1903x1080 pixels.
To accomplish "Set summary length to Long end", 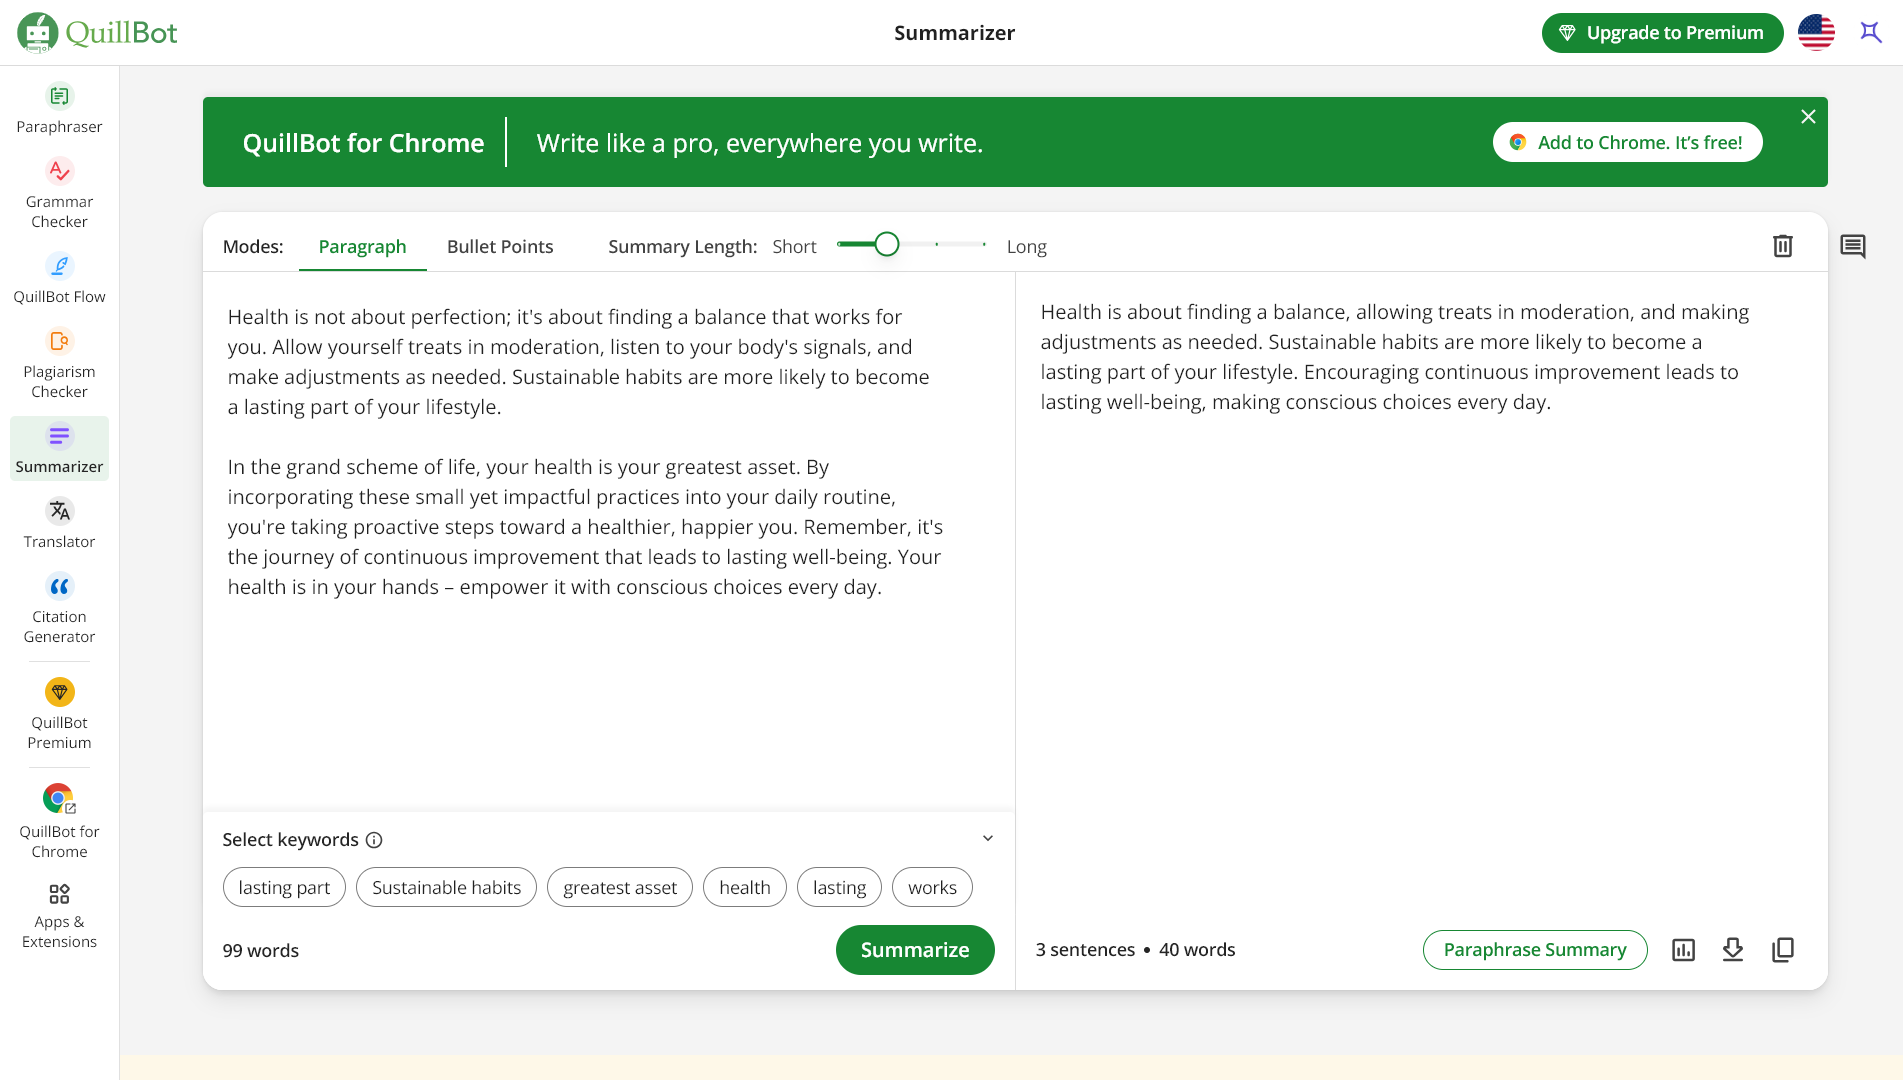I will [984, 244].
